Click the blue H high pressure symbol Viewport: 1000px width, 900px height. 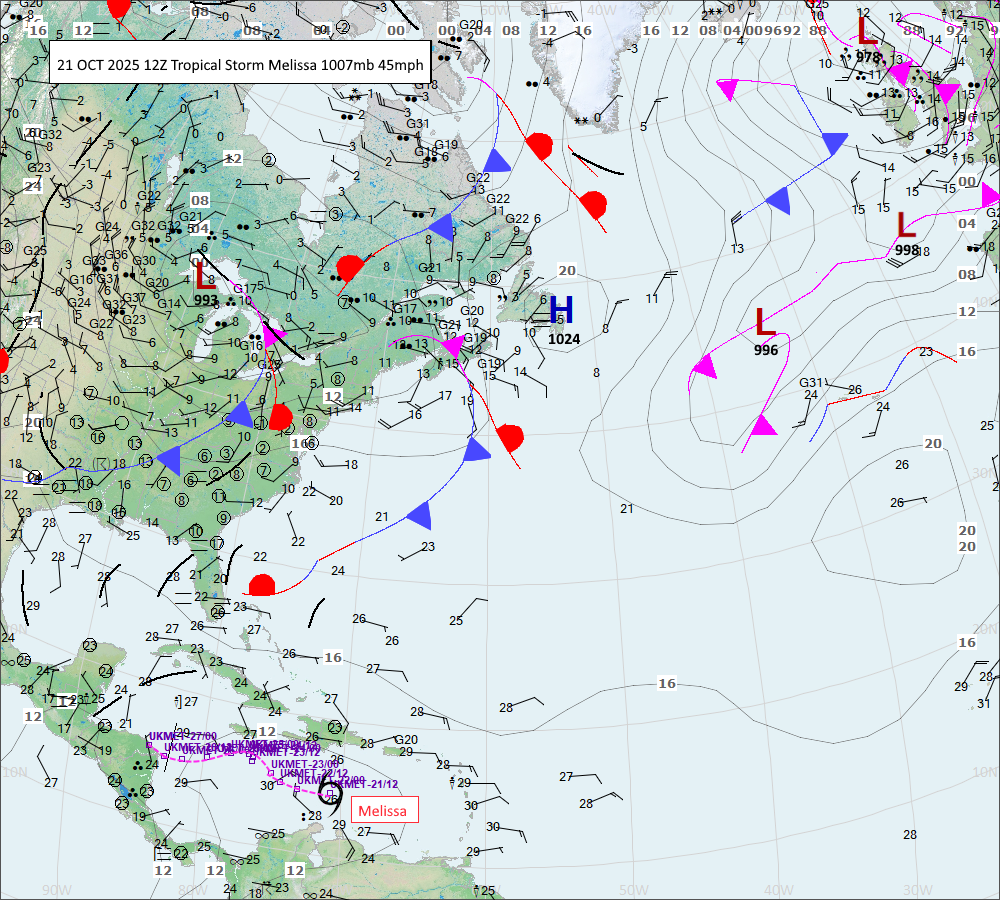coord(561,310)
